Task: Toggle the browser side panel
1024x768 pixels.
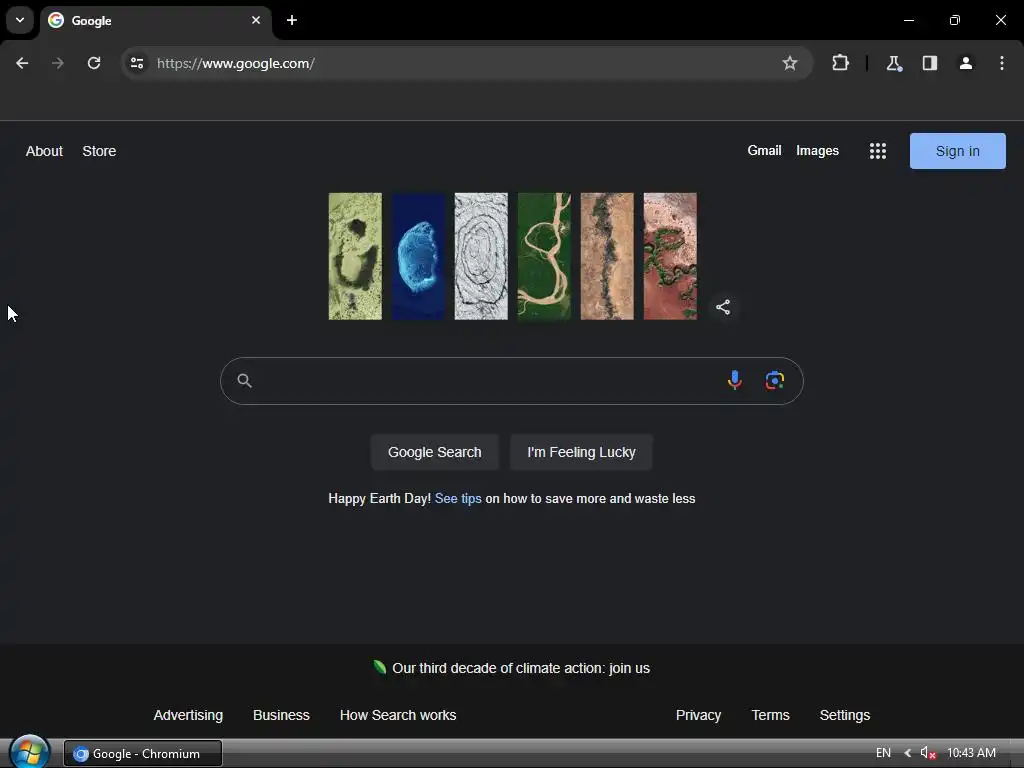Action: (930, 63)
